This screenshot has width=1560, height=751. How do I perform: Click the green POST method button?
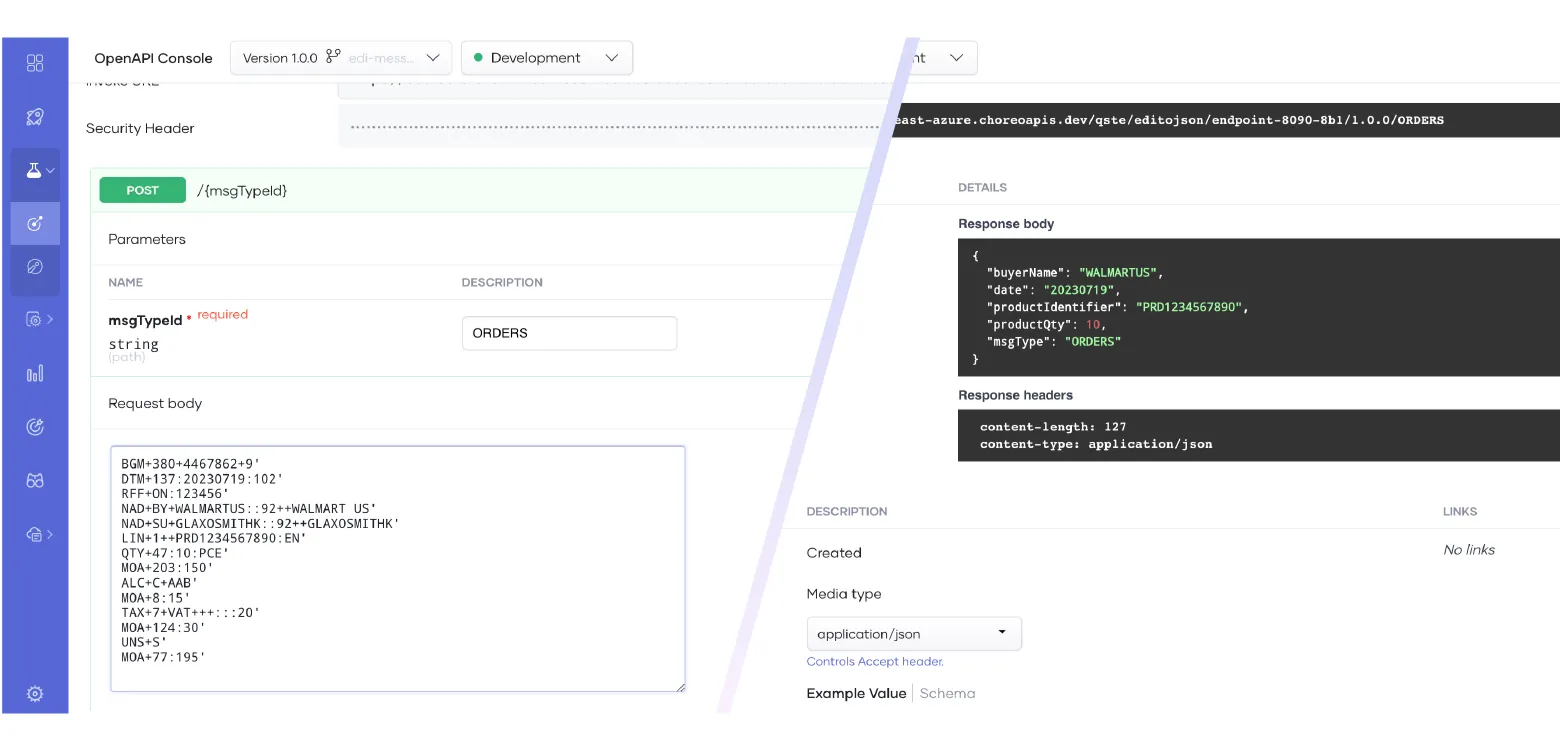[x=143, y=190]
